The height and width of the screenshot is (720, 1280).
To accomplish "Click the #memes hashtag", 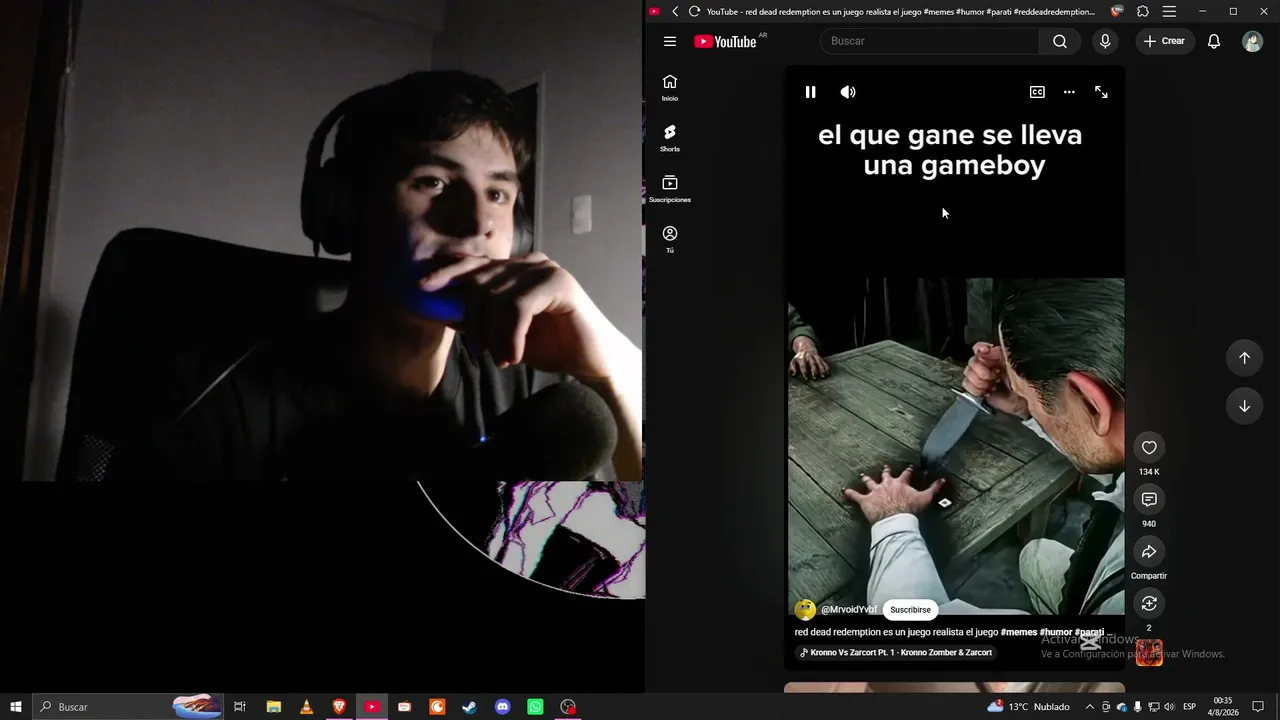I will pyautogui.click(x=1019, y=632).
